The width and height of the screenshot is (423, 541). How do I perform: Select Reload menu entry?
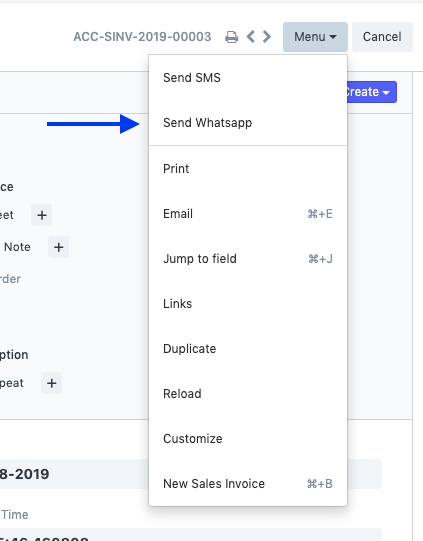(x=248, y=394)
